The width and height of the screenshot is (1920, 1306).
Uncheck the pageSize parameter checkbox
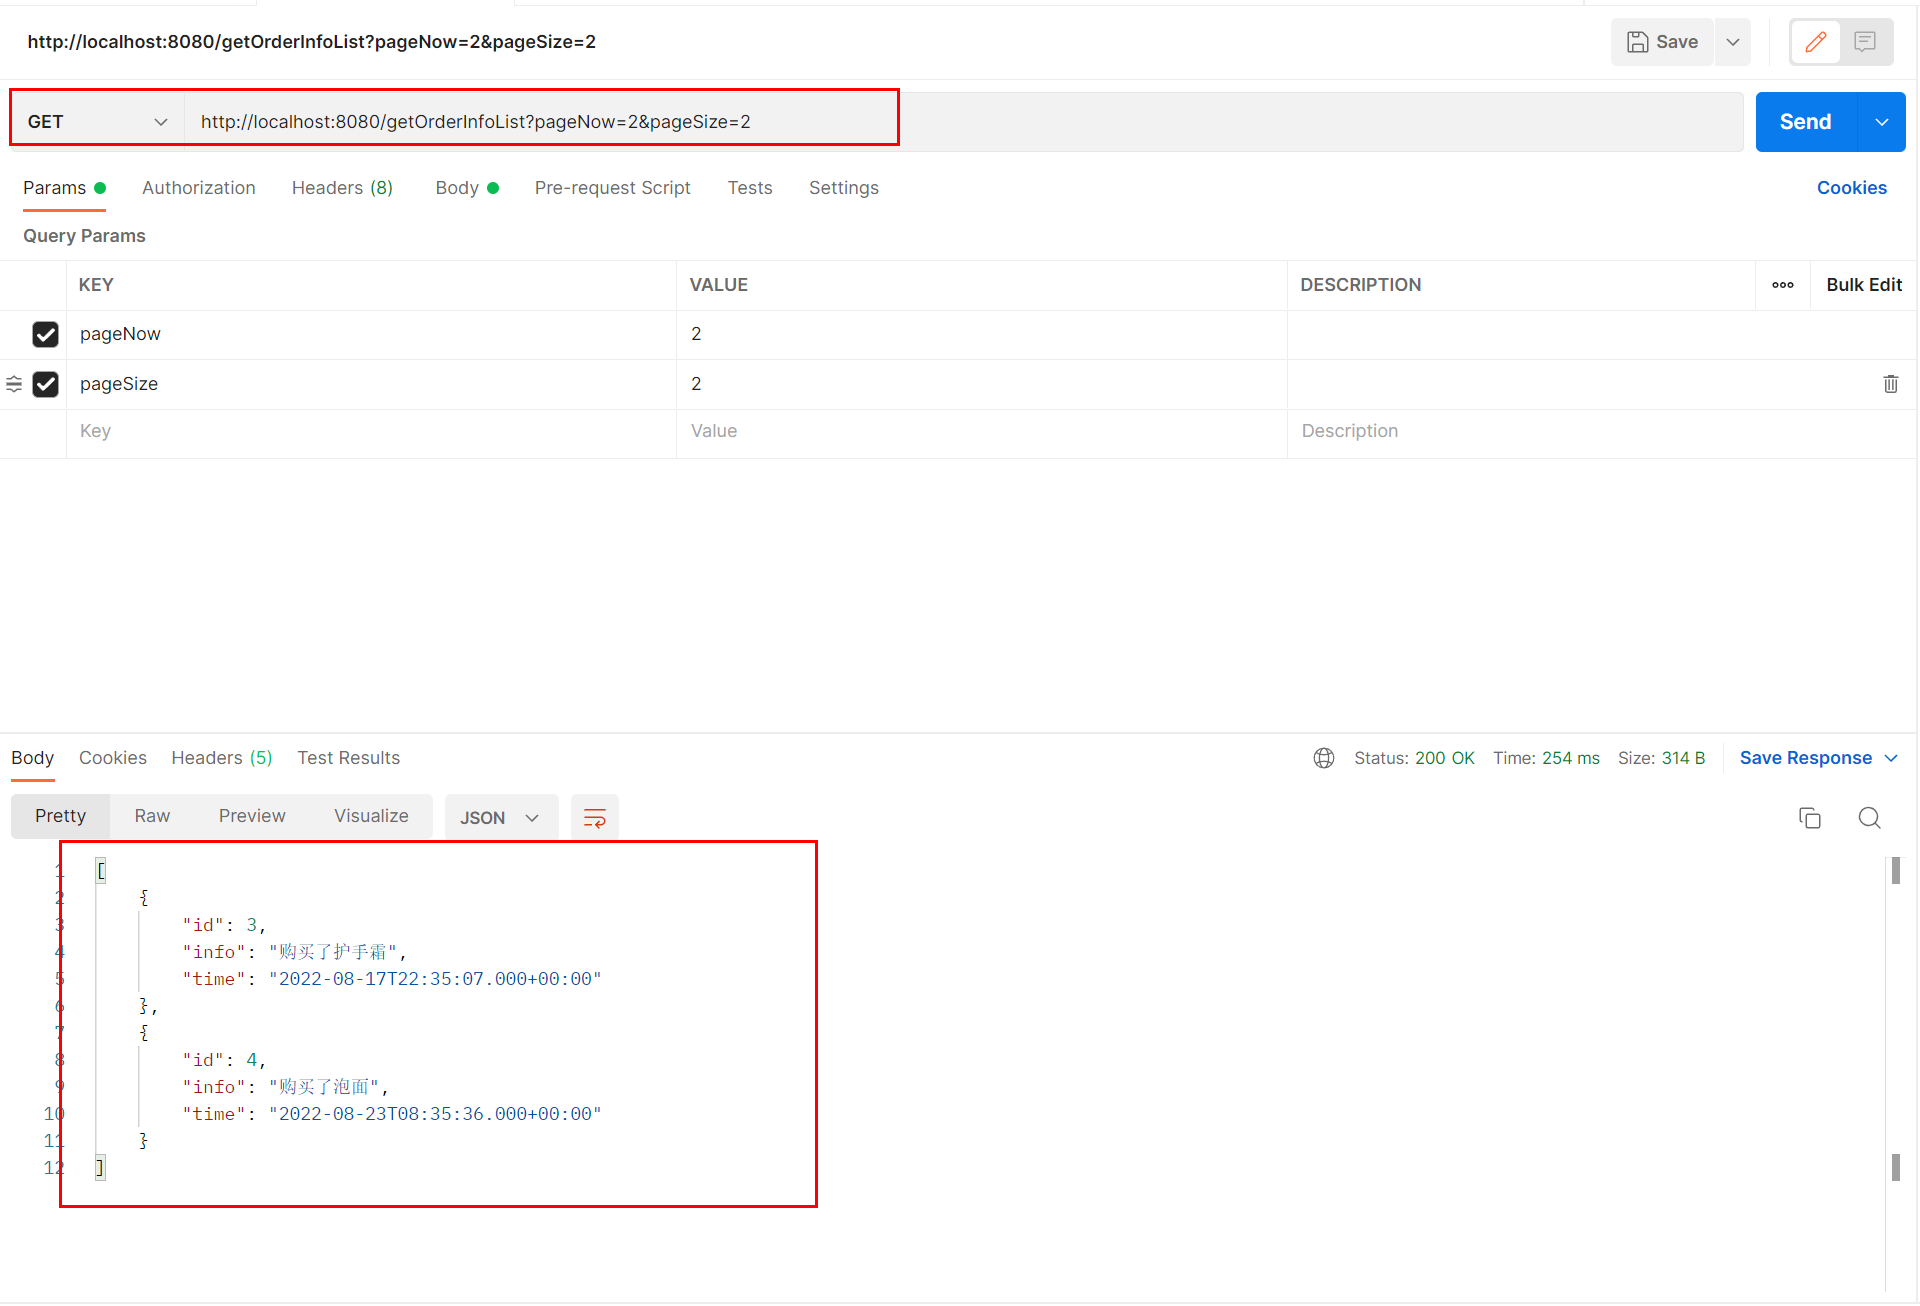(46, 384)
